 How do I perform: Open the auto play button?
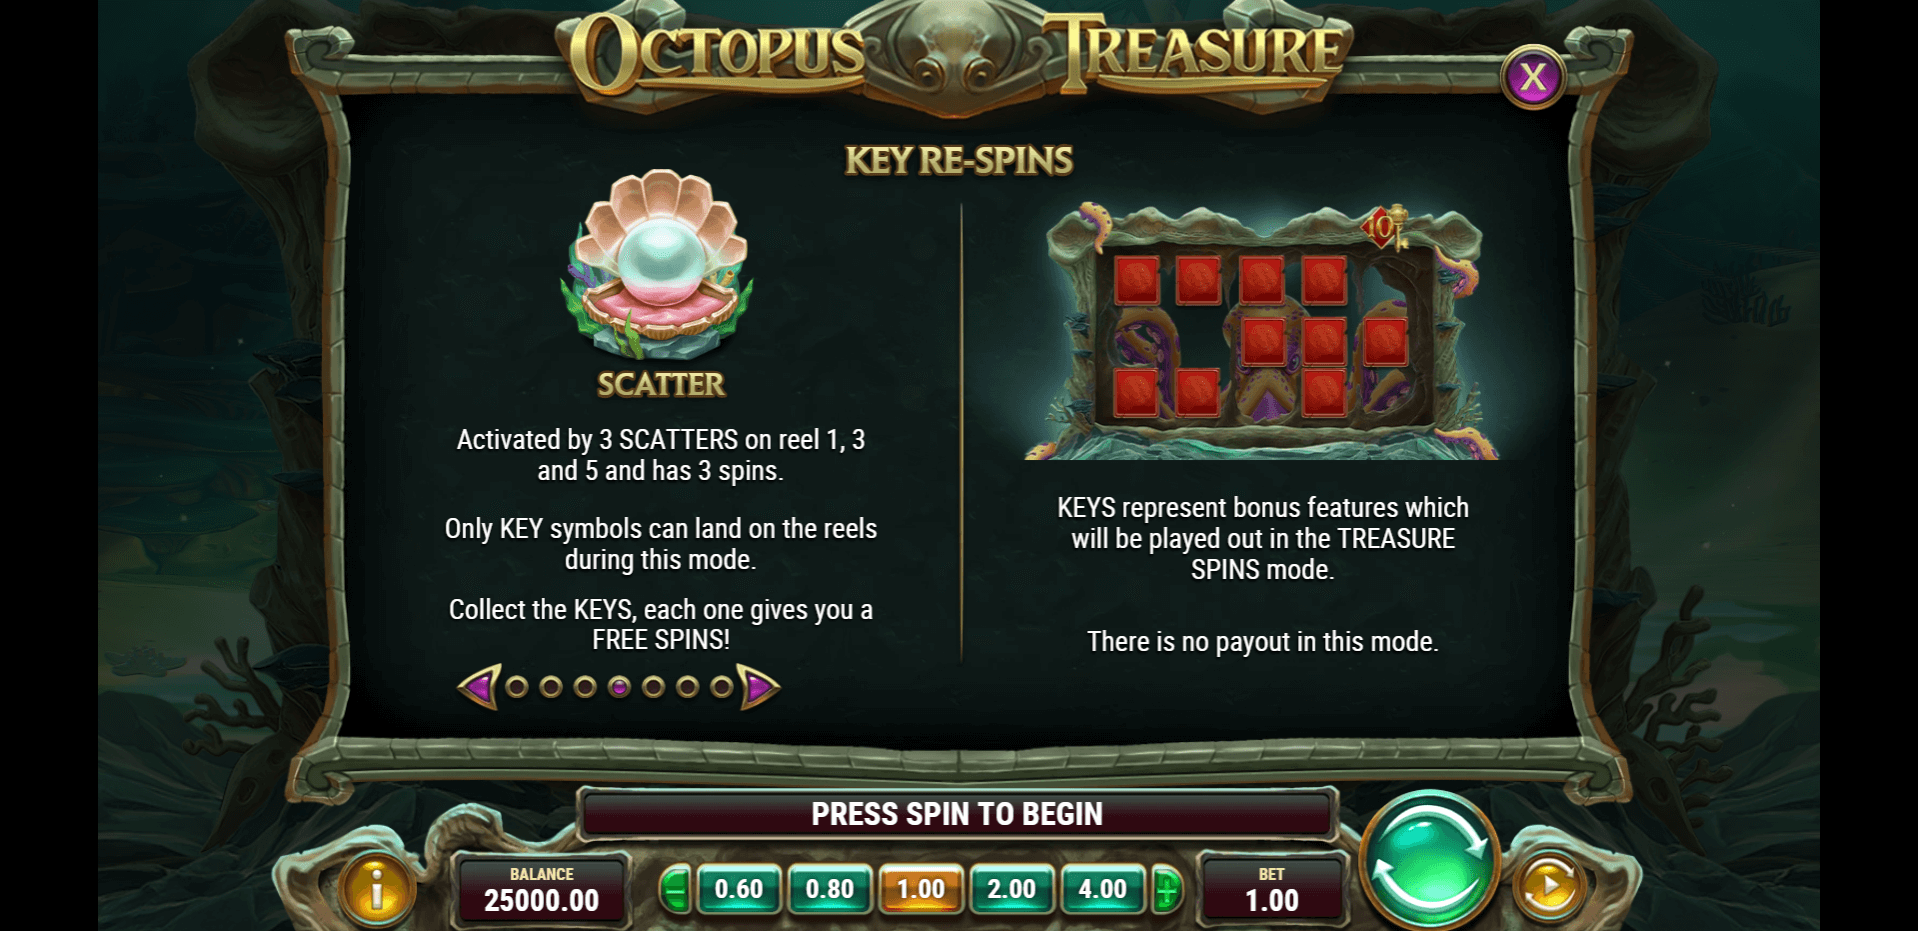(x=1549, y=886)
